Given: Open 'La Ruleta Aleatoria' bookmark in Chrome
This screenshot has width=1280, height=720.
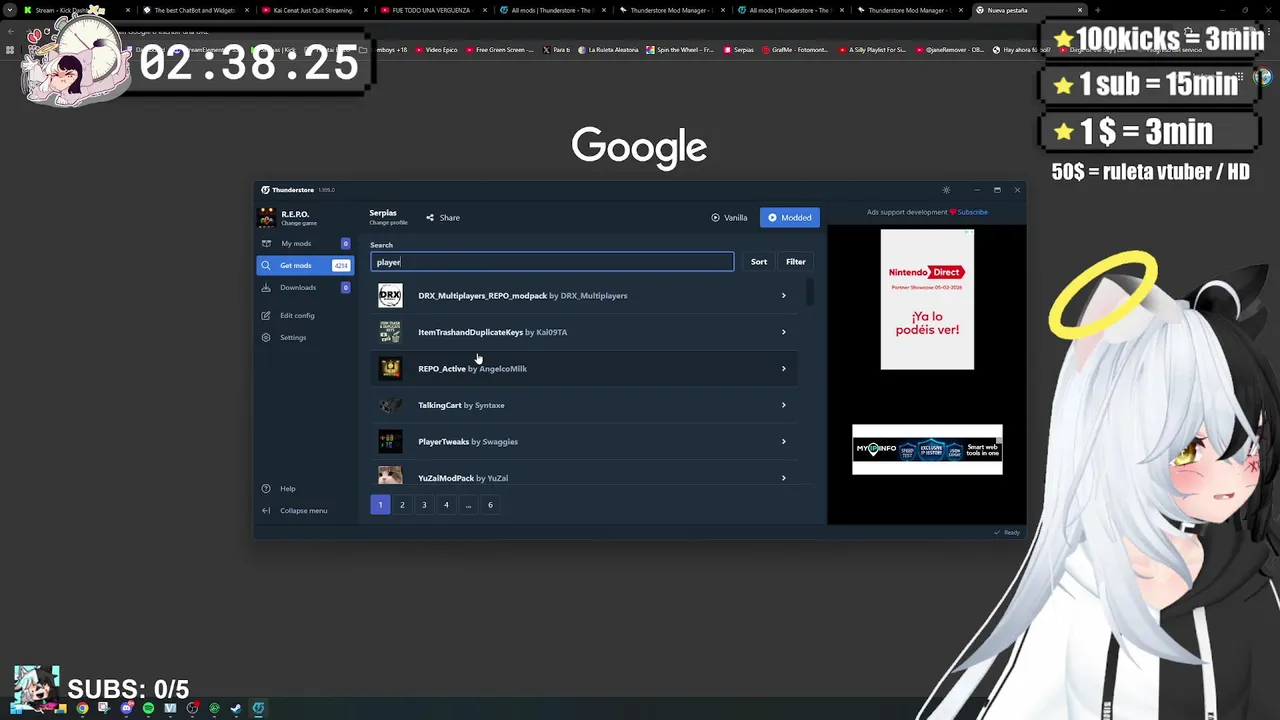Looking at the screenshot, I should click(609, 50).
